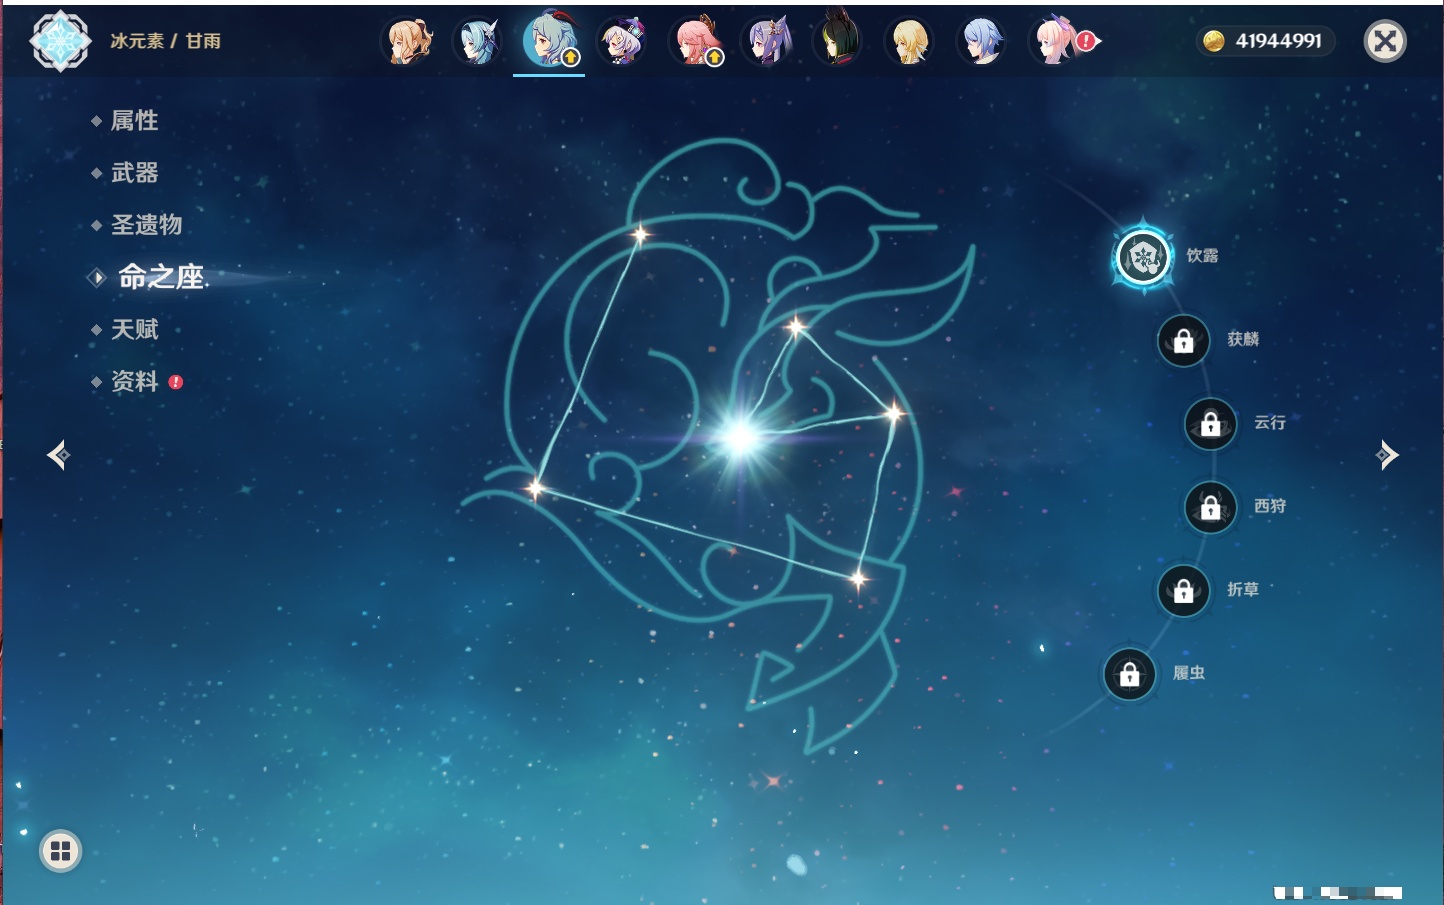This screenshot has width=1444, height=905.
Task: Click the upgrade arrow badge on Yae Miko's portrait
Action: [714, 58]
